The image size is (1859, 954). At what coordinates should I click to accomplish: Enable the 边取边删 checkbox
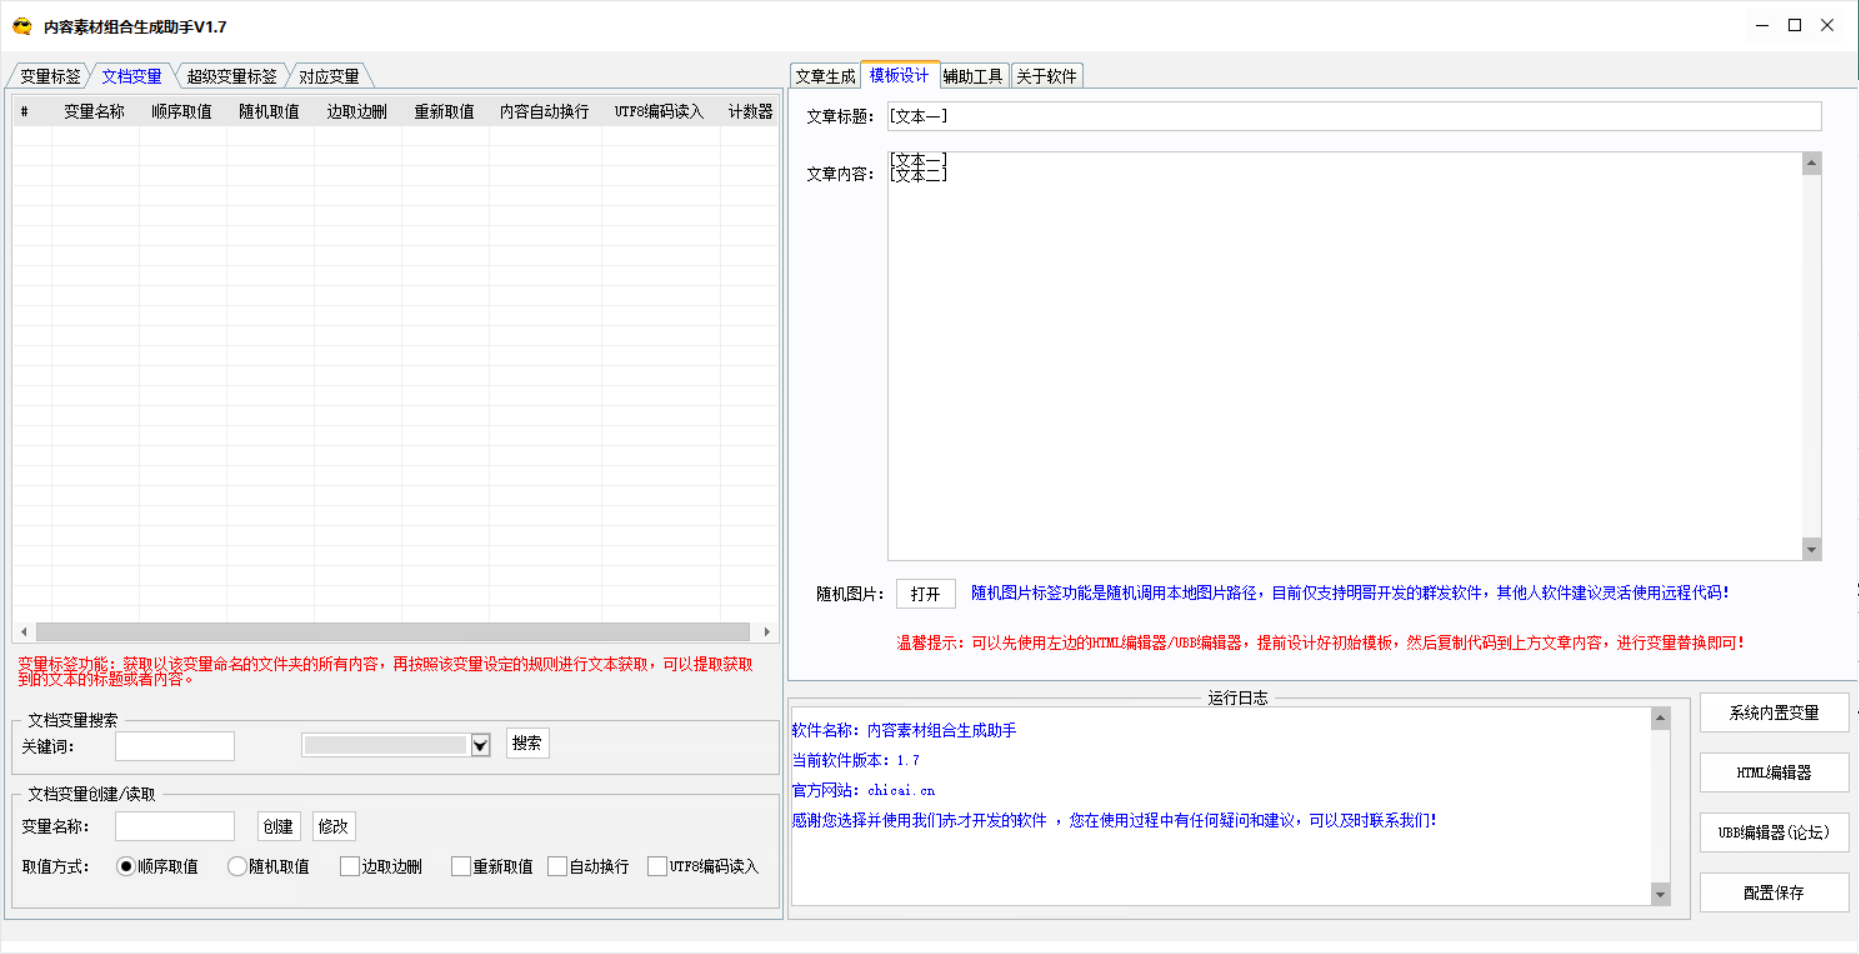(x=350, y=866)
